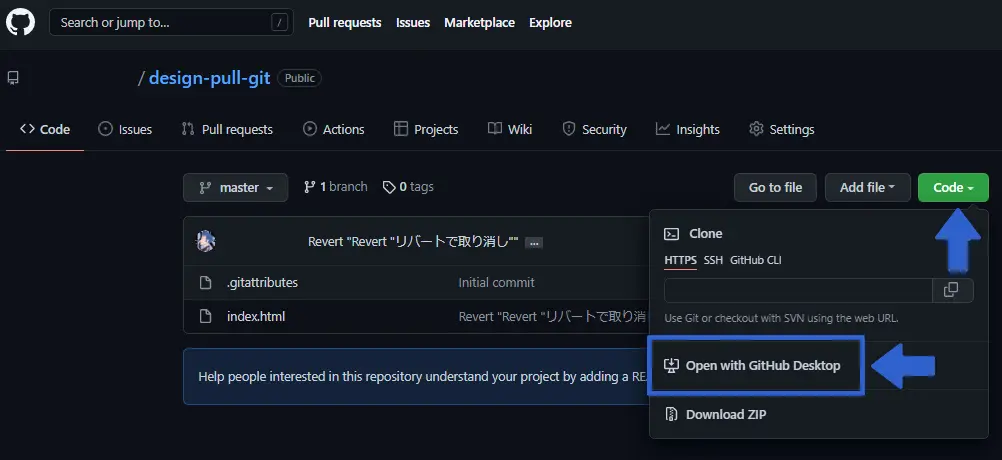Viewport: 1002px width, 460px height.
Task: Focus the Search or jump to field
Action: pyautogui.click(x=171, y=22)
